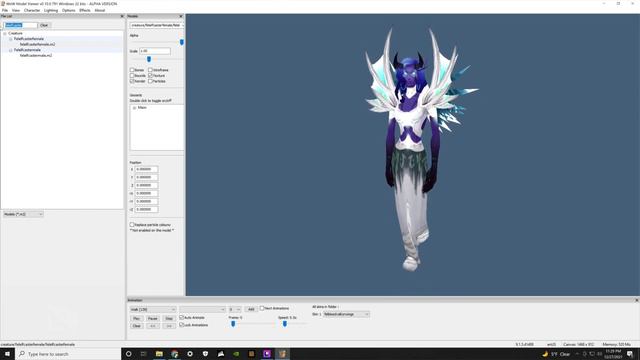Open the Skin dropdown
Screen dimensions: 640x360
pyautogui.click(x=346, y=314)
